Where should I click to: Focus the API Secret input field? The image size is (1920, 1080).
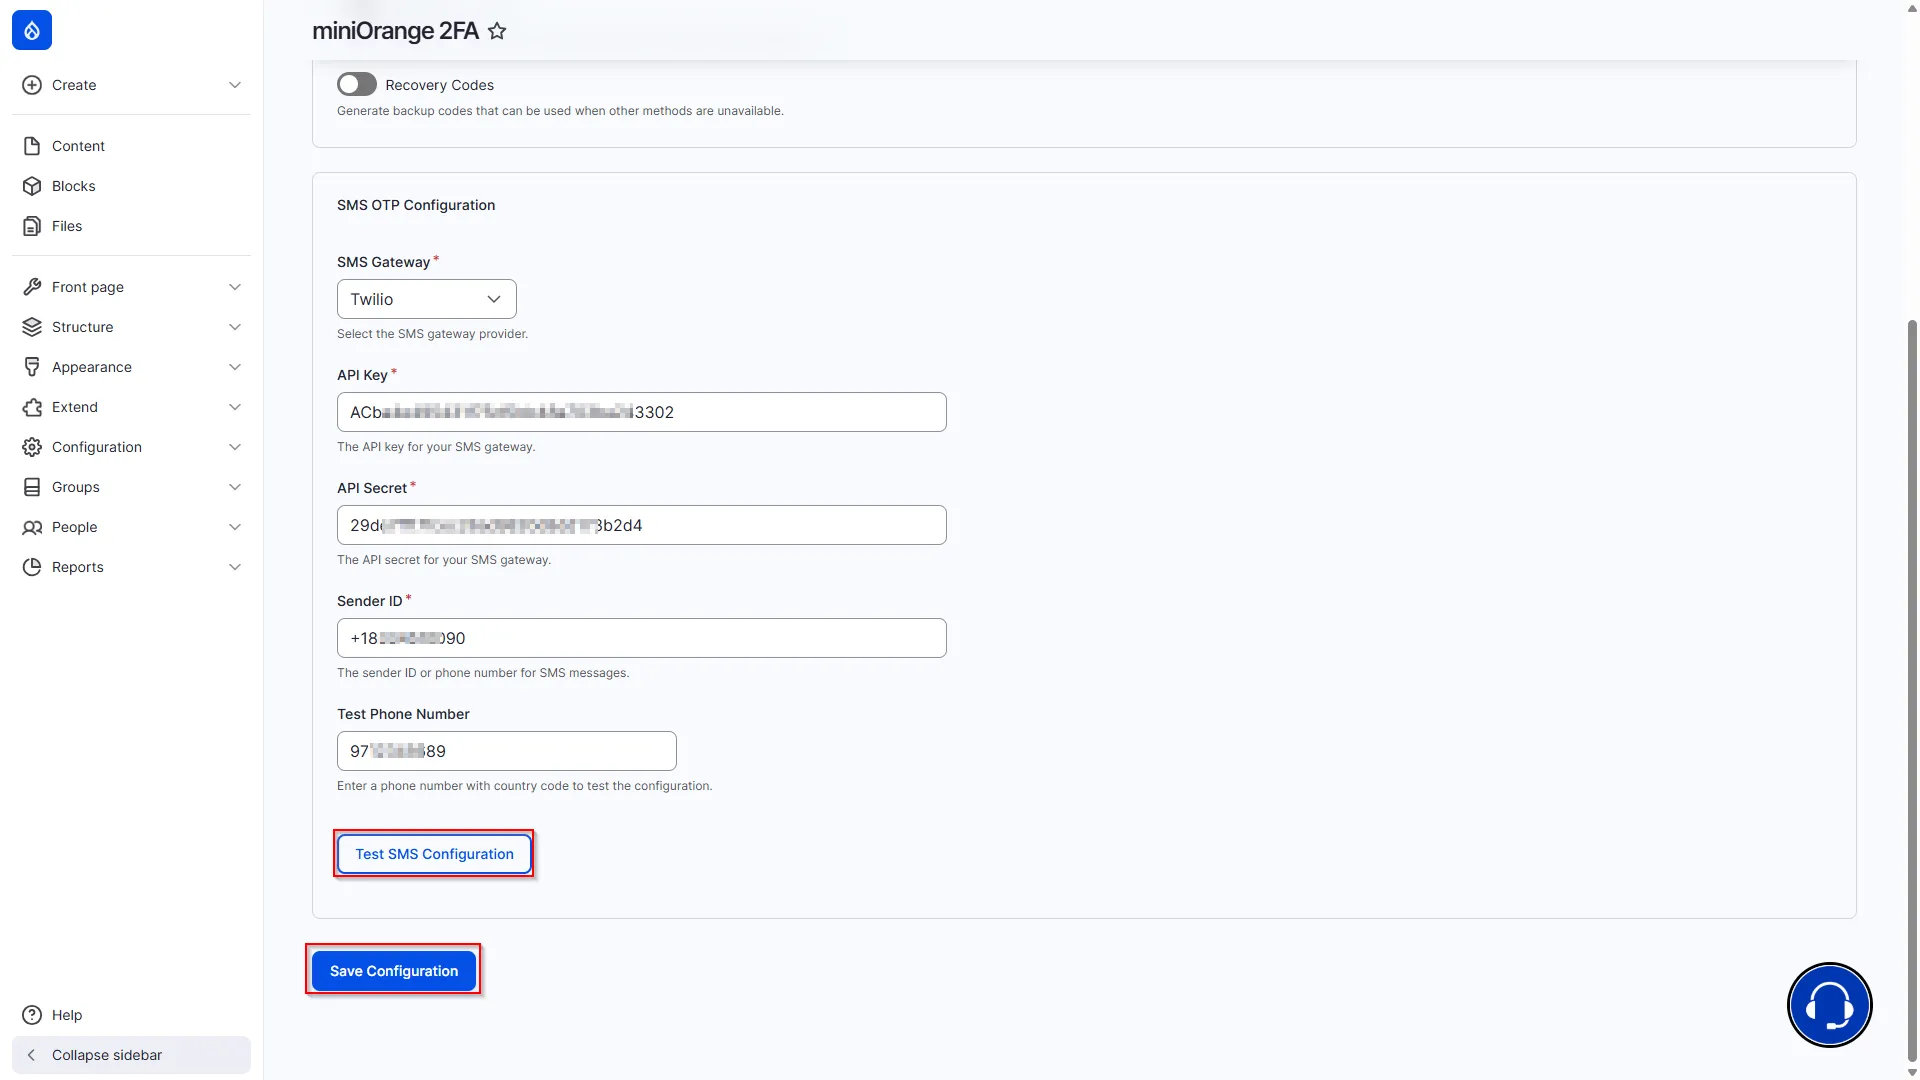click(x=642, y=525)
